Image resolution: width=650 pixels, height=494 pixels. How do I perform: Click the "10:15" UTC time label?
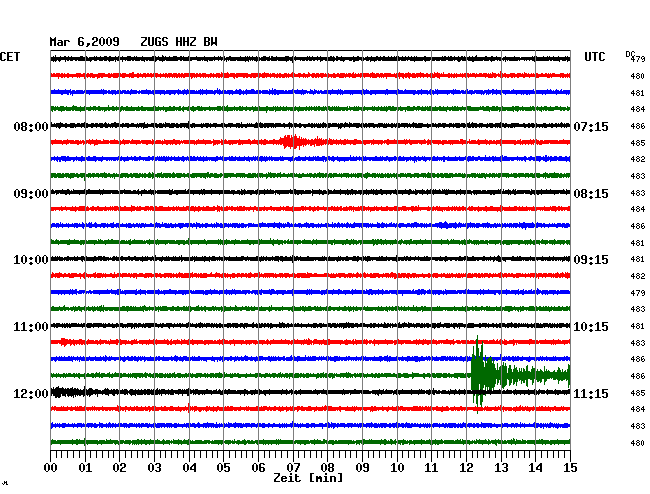point(591,327)
